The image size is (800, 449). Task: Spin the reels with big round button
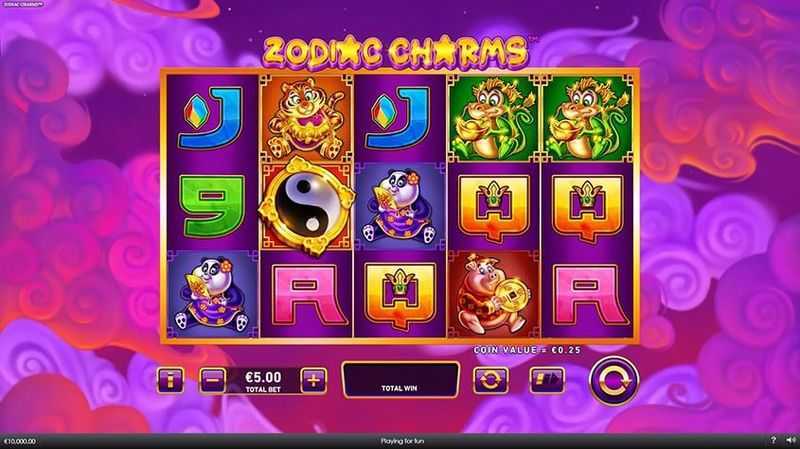613,381
